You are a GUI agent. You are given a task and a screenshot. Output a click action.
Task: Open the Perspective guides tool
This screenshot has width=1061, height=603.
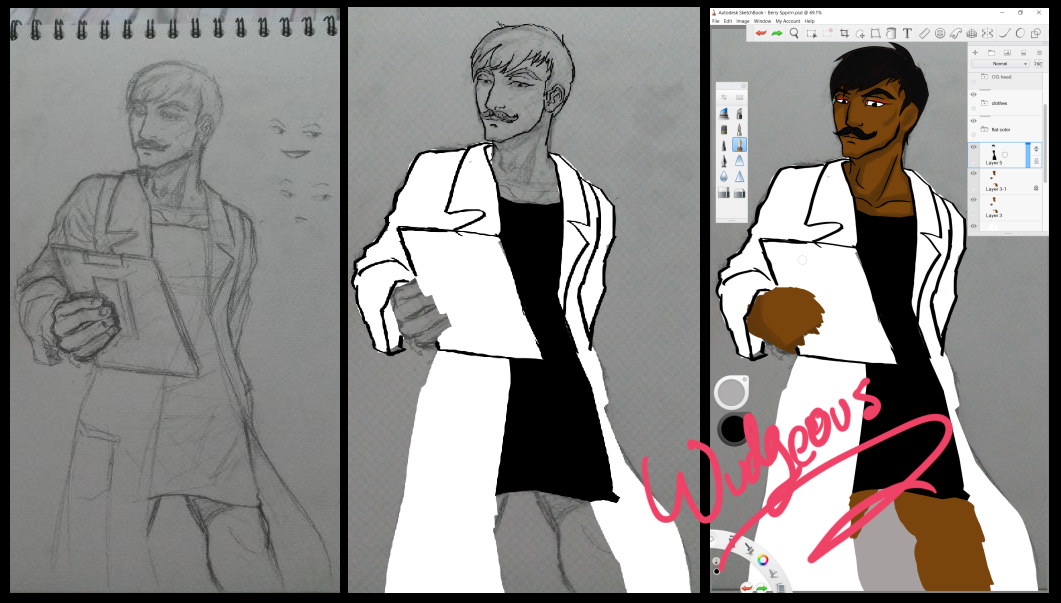972,33
